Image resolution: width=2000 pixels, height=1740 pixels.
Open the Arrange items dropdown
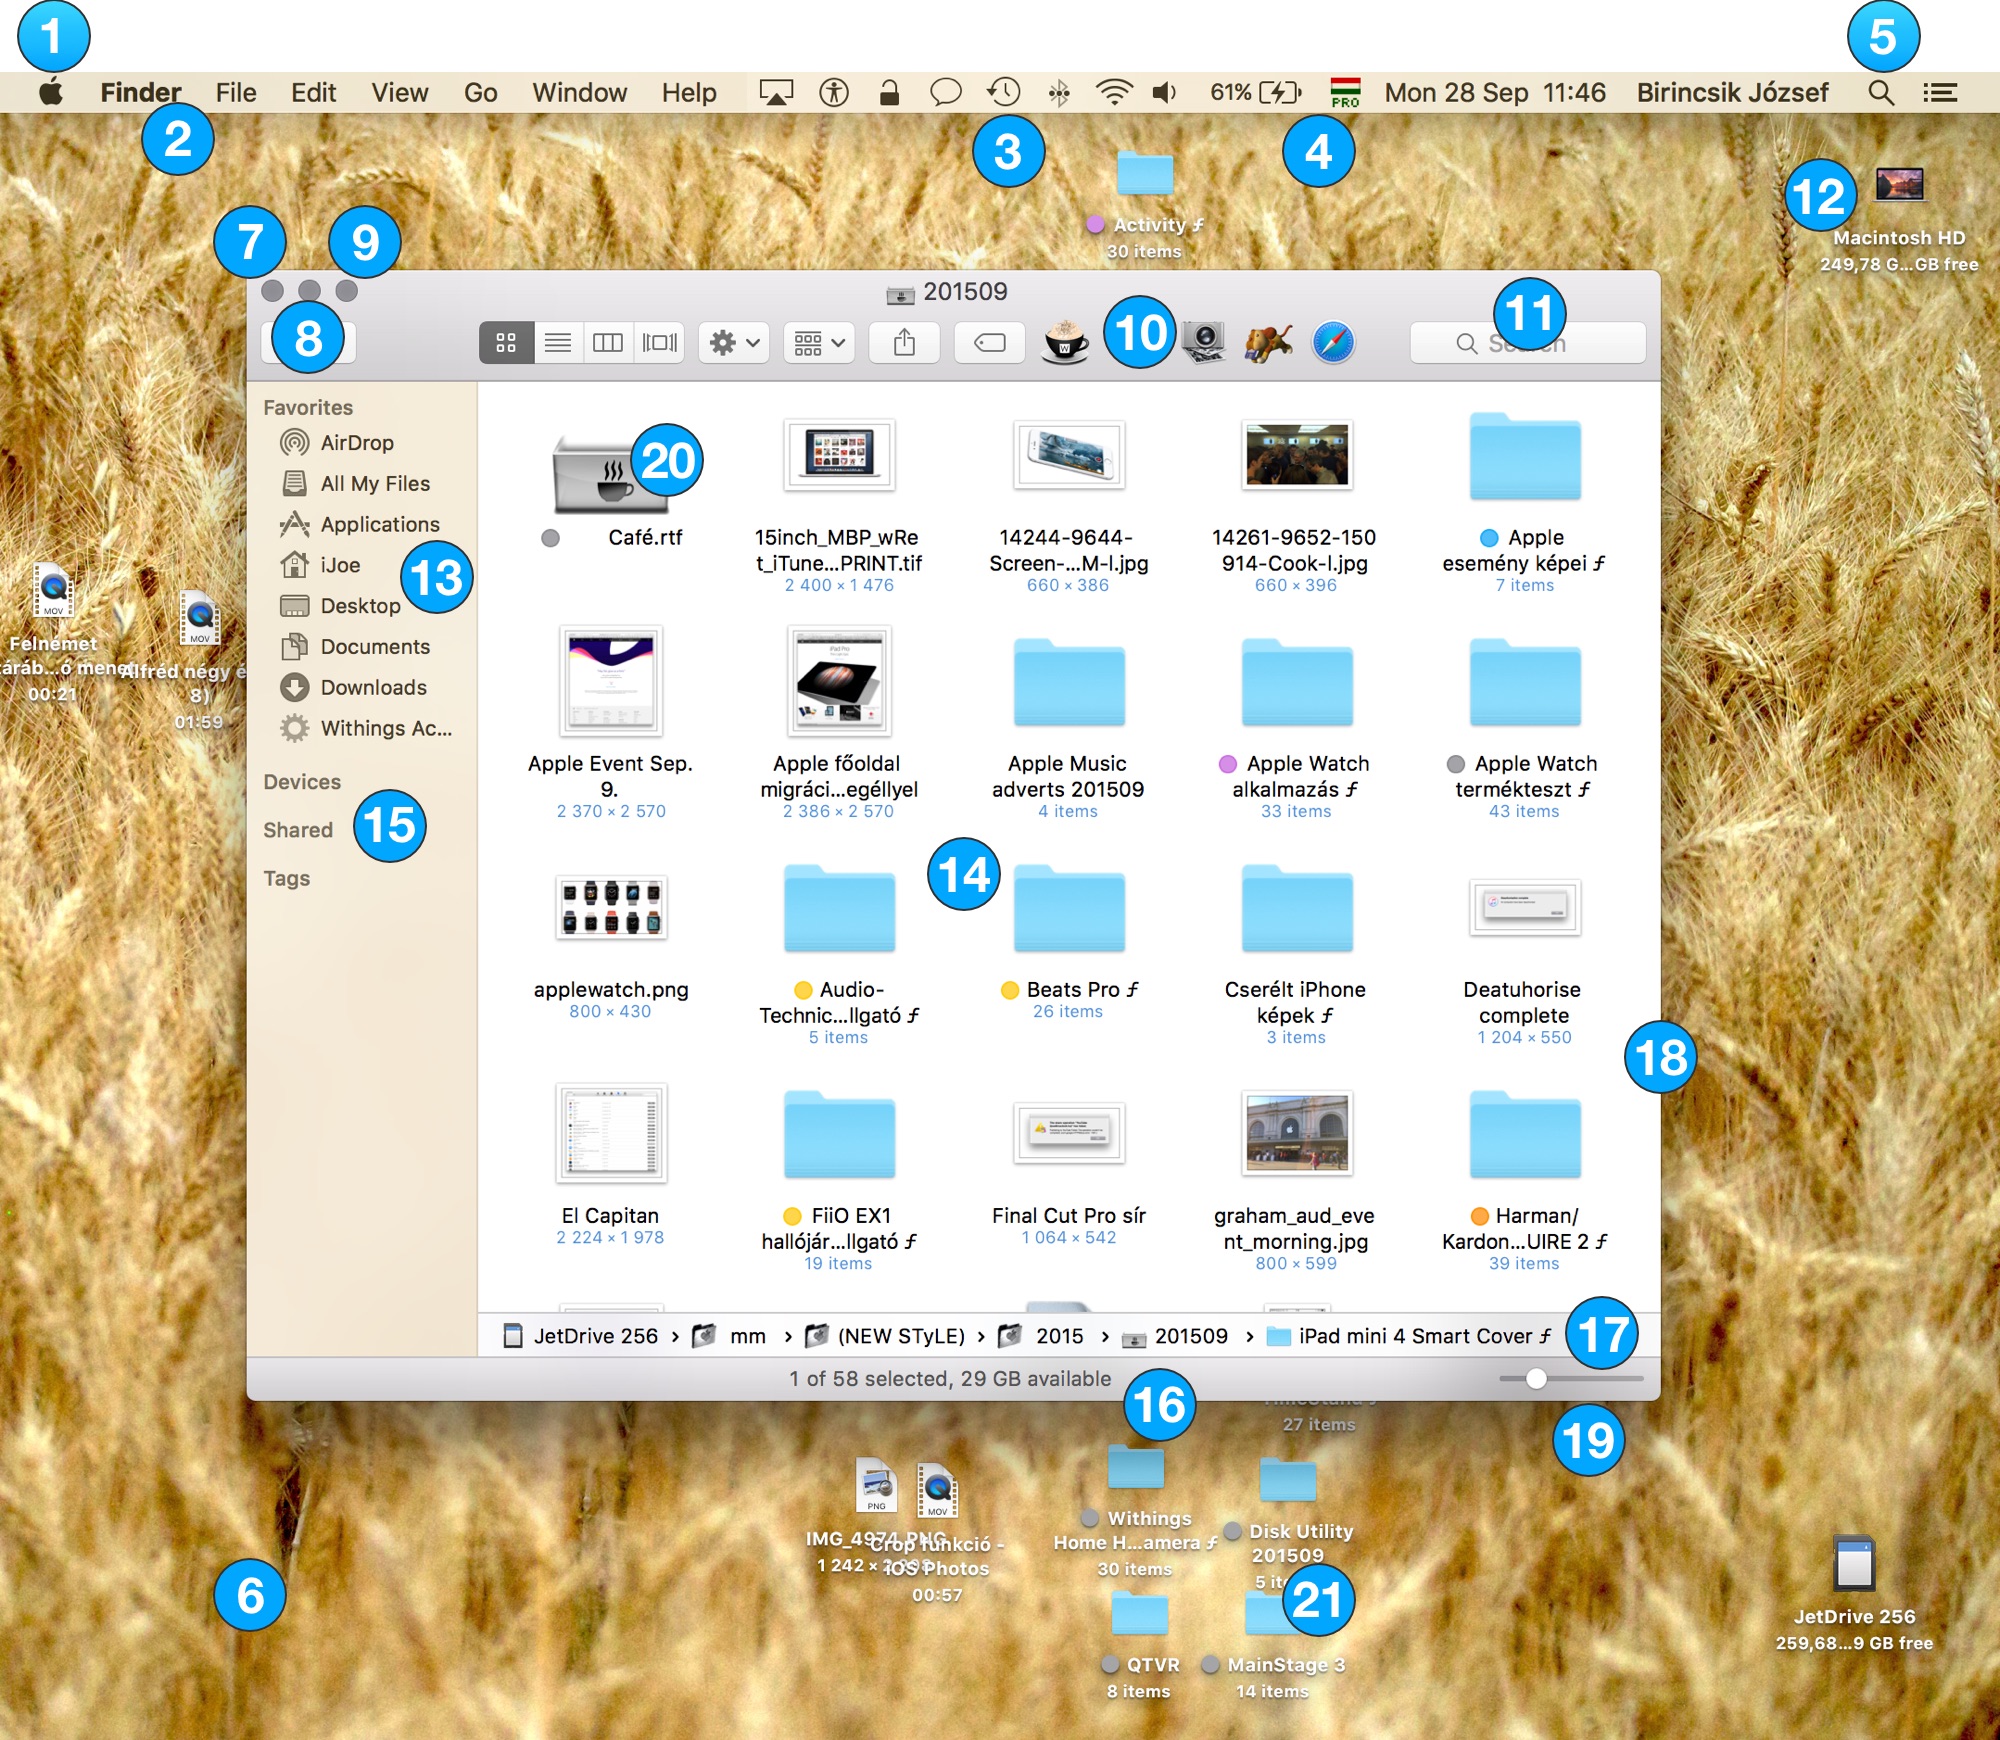[819, 343]
